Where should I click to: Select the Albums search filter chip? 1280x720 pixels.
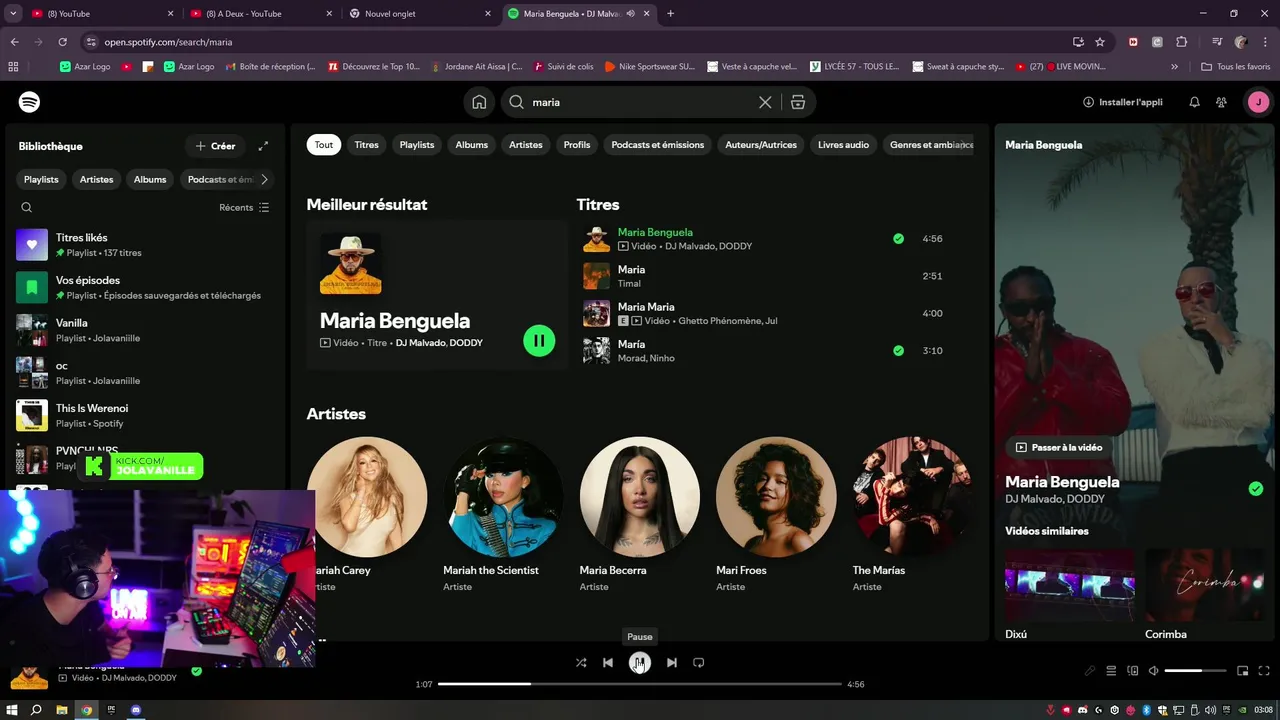point(472,145)
